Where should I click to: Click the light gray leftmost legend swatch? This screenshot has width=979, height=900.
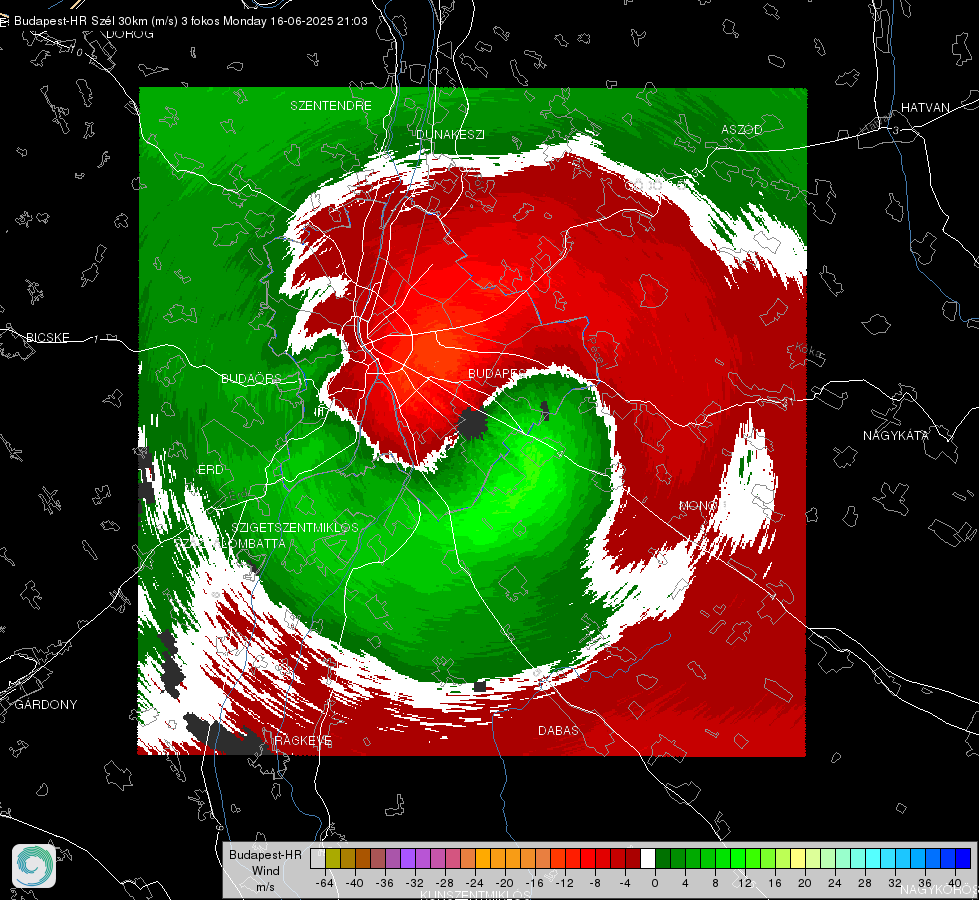tap(318, 858)
